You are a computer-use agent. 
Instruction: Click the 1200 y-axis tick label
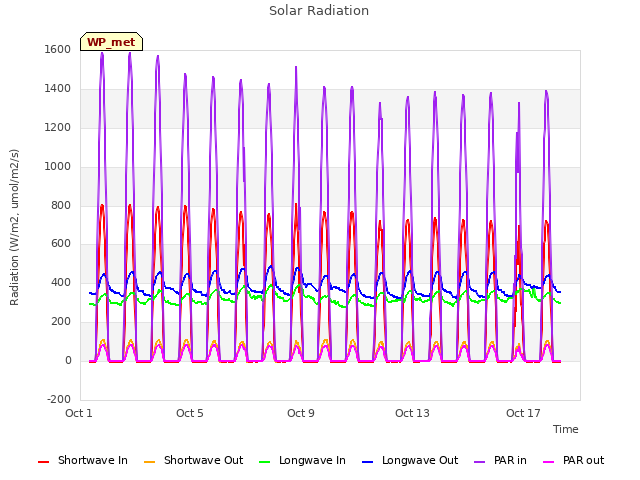point(58,128)
